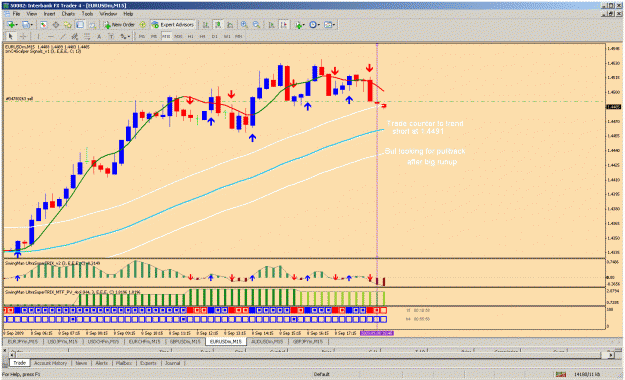Zoom out of the chart

point(256,25)
